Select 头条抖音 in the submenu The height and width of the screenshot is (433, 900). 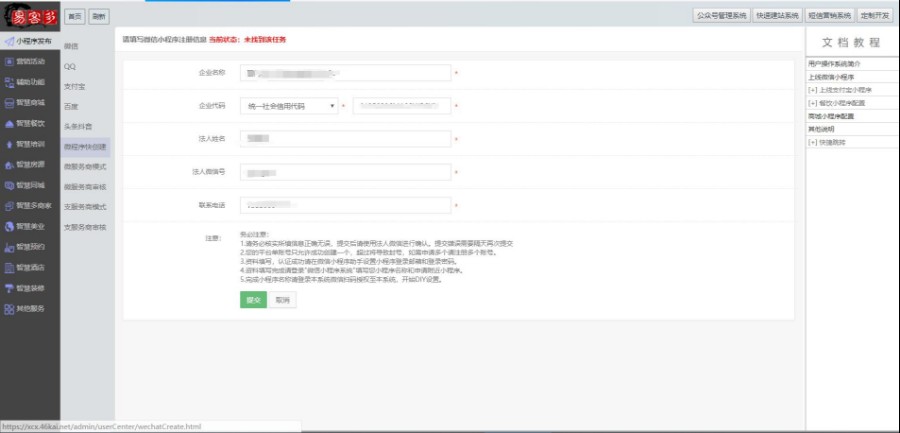77,126
